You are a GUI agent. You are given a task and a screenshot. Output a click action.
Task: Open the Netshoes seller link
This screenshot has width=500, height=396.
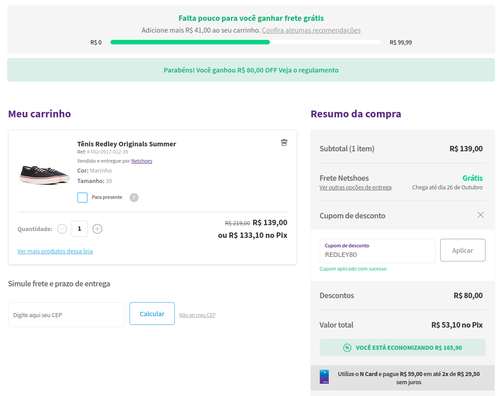pos(142,161)
